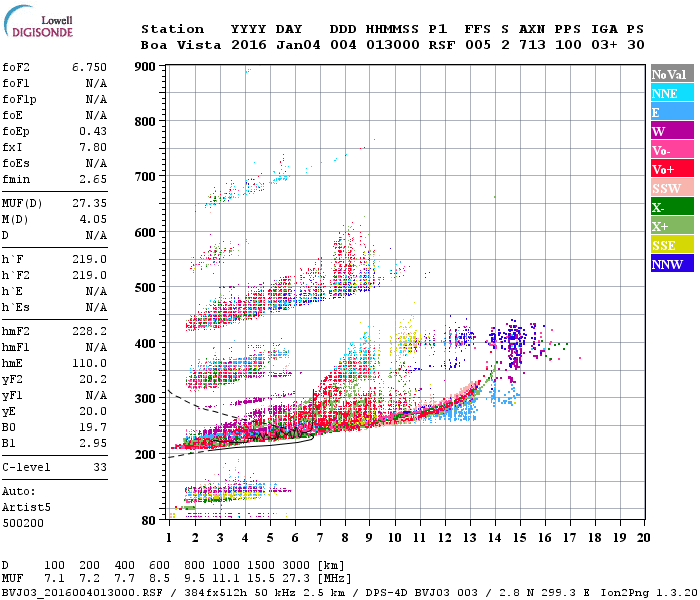Click the W purple legend swatch
700x600 pixels.
pyautogui.click(x=672, y=131)
